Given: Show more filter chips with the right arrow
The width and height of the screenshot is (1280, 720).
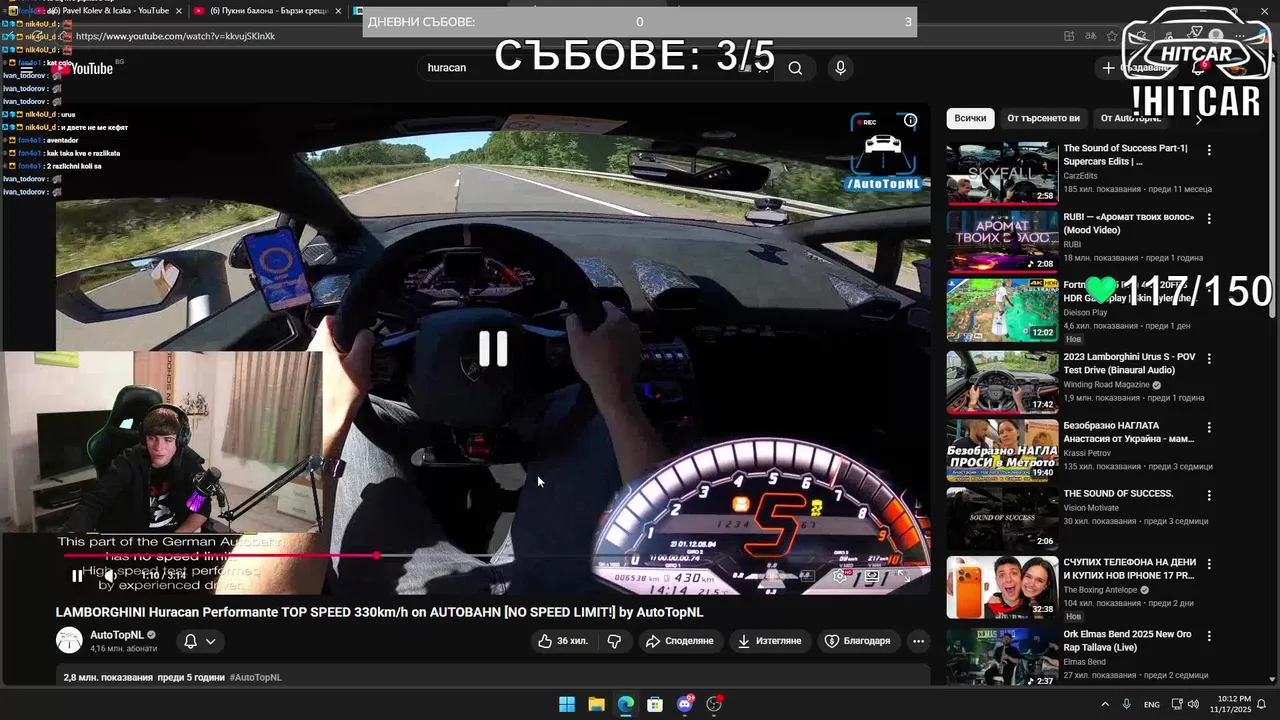Looking at the screenshot, I should click(x=1199, y=119).
